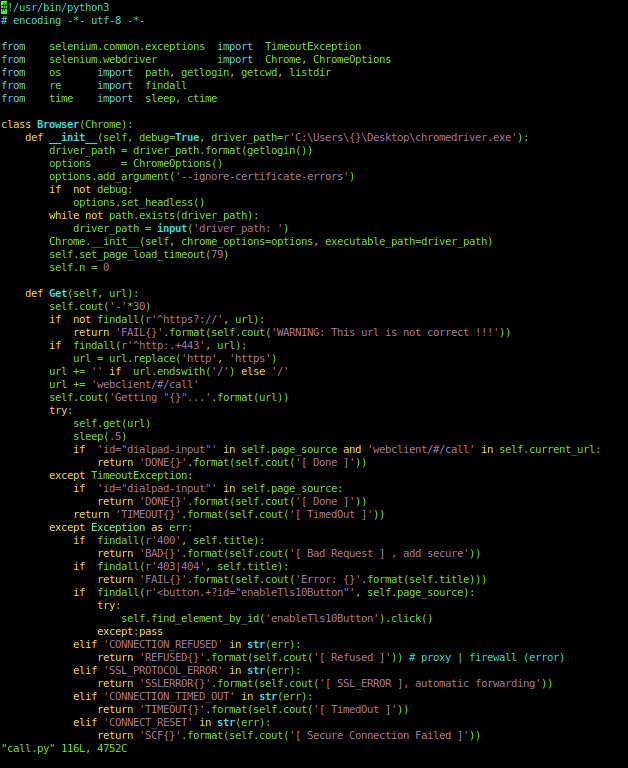Click 'self.cout('-'*30)' line
The image size is (628, 768).
pos(100,307)
